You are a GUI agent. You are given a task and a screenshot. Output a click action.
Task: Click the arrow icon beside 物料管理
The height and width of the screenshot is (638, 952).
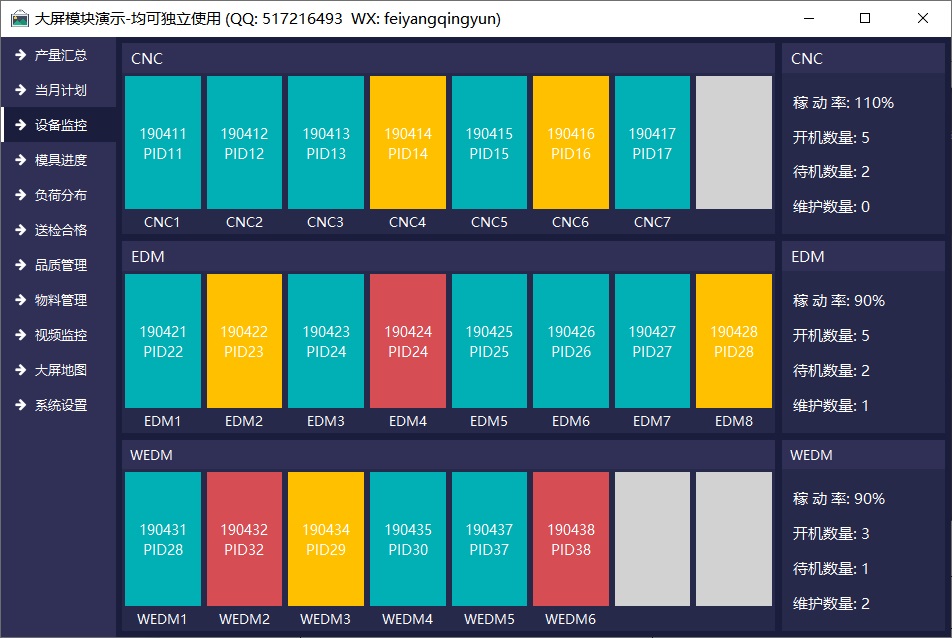click(x=19, y=300)
